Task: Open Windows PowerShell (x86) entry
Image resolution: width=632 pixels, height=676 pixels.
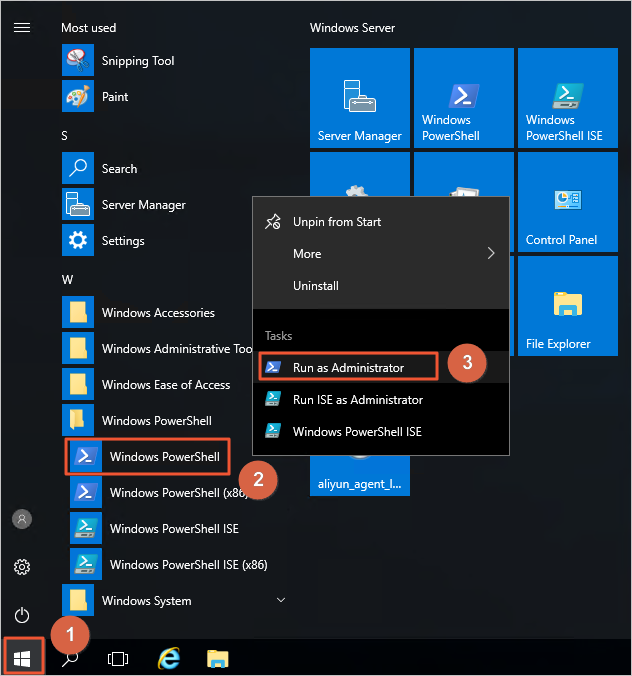Action: [160, 492]
